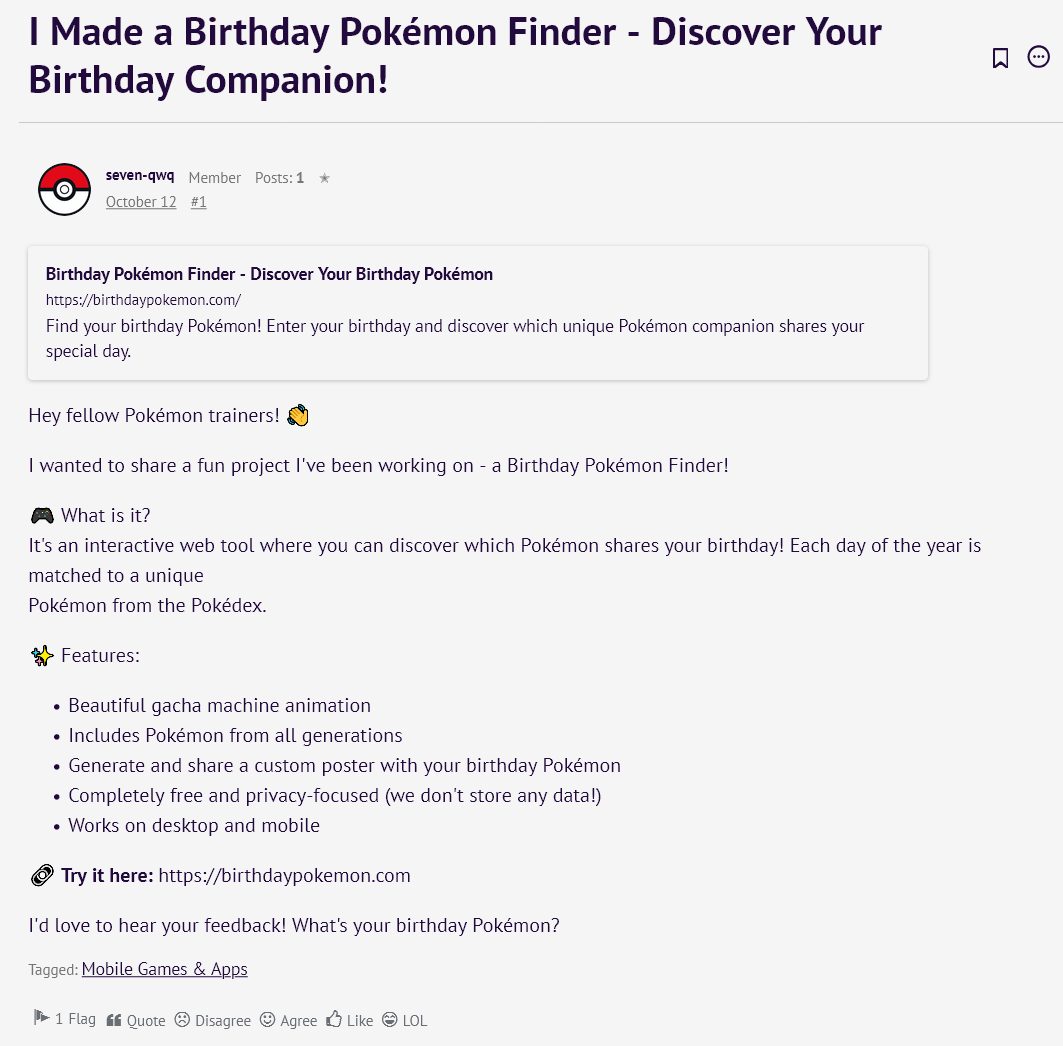This screenshot has height=1046, width=1063.
Task: Open the thread options ellipsis menu
Action: pyautogui.click(x=1039, y=57)
